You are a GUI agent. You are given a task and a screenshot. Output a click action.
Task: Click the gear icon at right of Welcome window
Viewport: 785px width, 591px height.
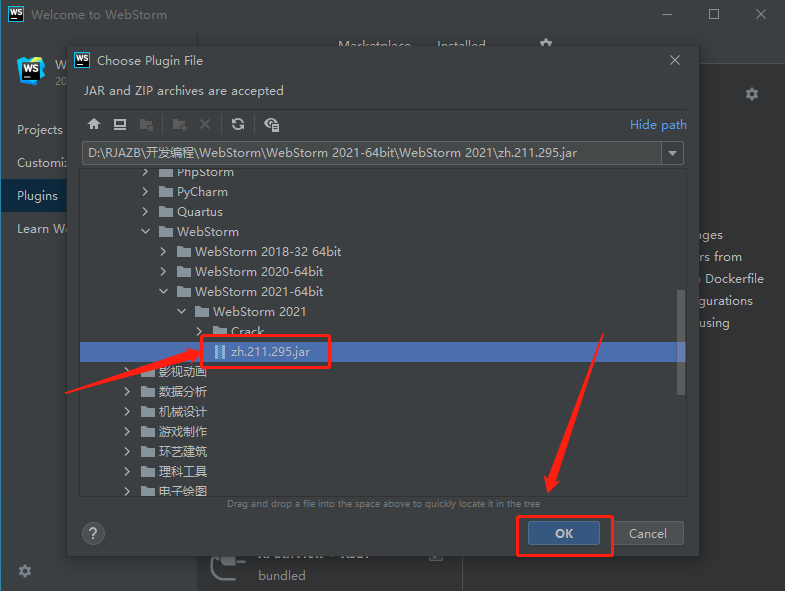coord(751,94)
